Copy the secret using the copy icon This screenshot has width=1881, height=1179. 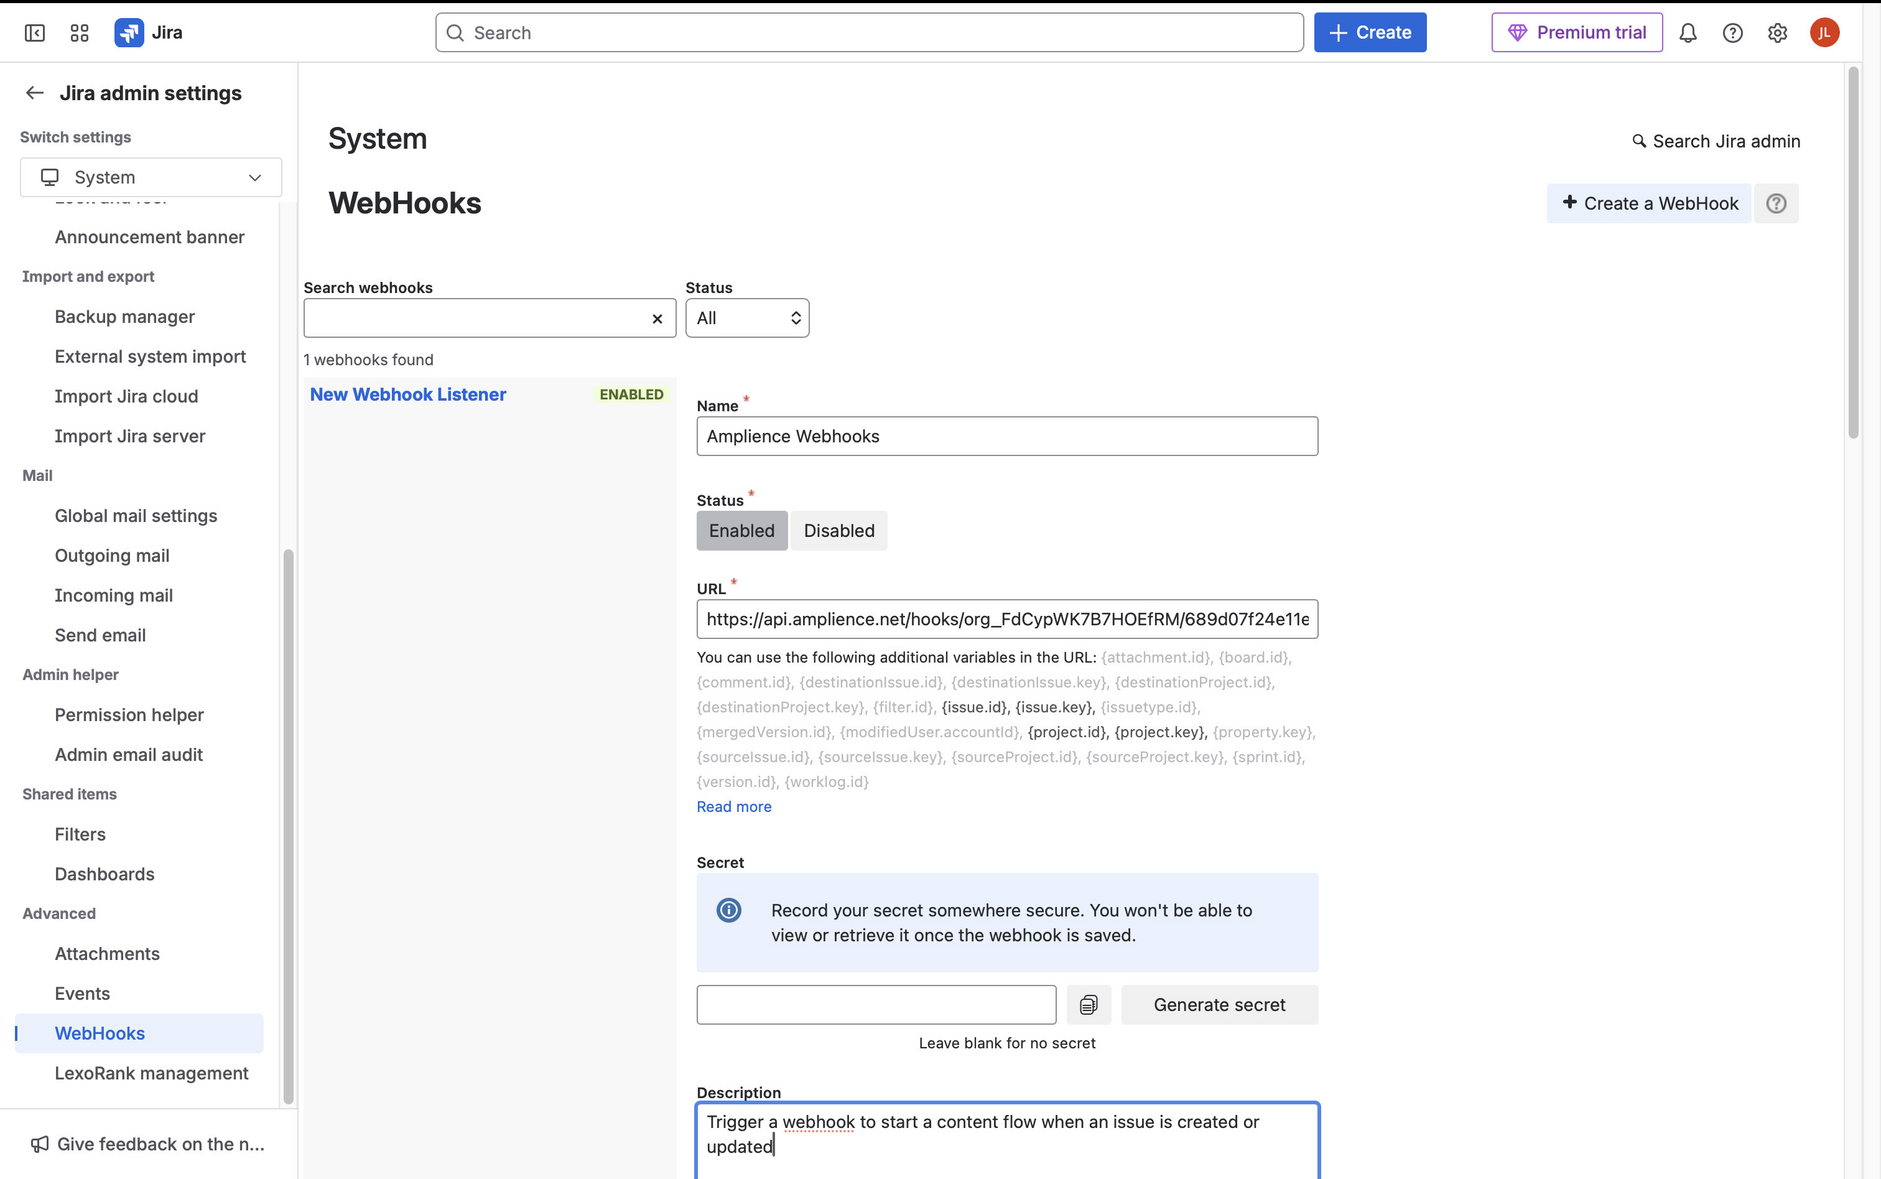click(1088, 1004)
